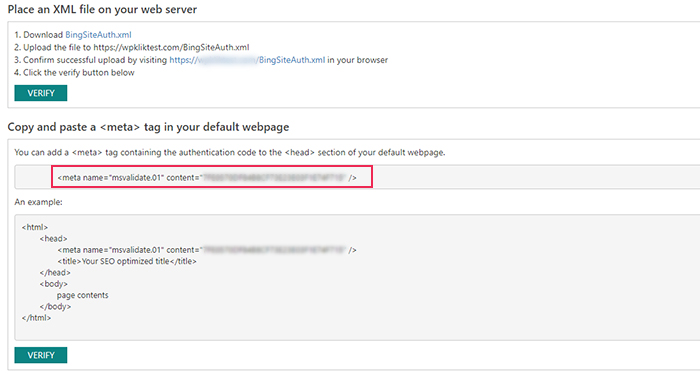Open the https BingSiteAuth.xml confirmation link
Image resolution: width=700 pixels, height=374 pixels.
click(247, 60)
